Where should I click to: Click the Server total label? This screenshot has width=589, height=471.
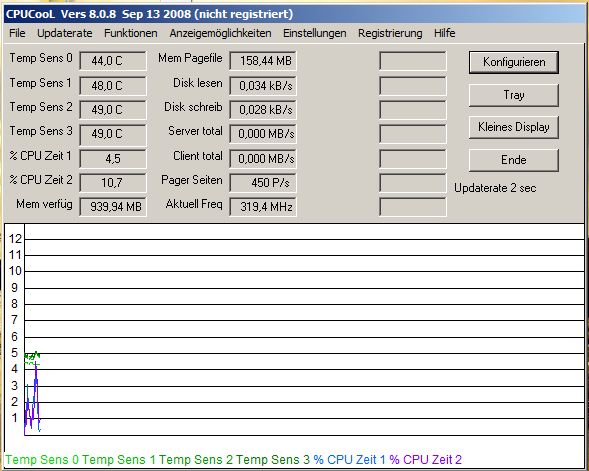195,131
